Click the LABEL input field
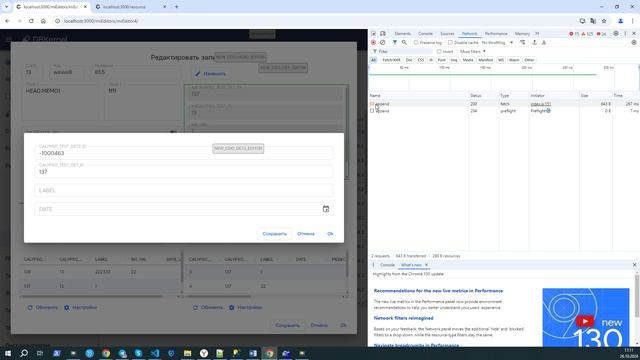This screenshot has height=360, width=640. click(184, 190)
